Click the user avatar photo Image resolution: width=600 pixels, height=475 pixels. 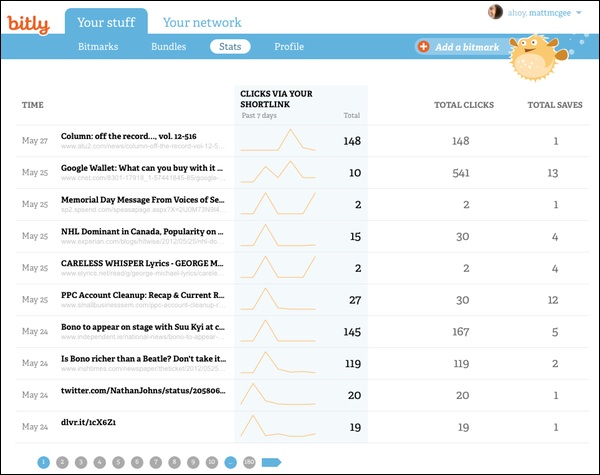pos(495,12)
